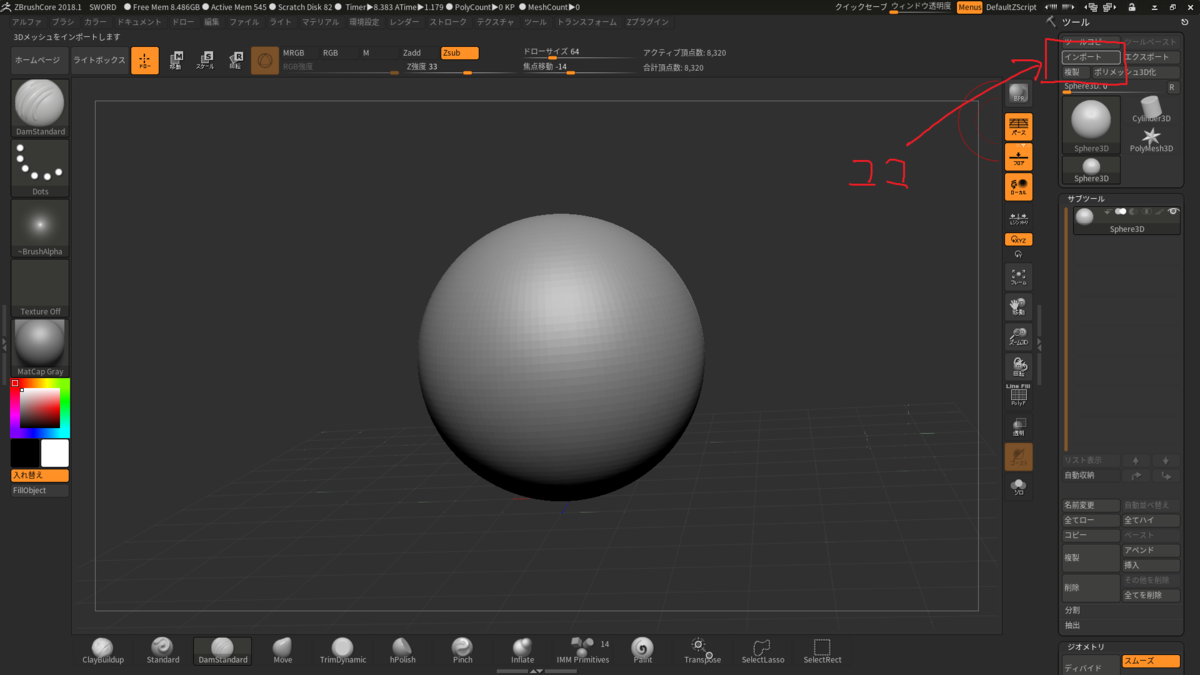Click the Frame icon in right shelf
1200x675 pixels.
pyautogui.click(x=1018, y=277)
